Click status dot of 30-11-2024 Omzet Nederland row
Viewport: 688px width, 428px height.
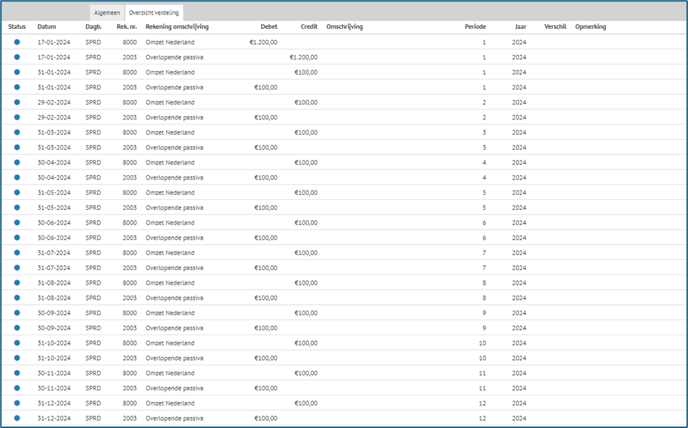tap(17, 373)
